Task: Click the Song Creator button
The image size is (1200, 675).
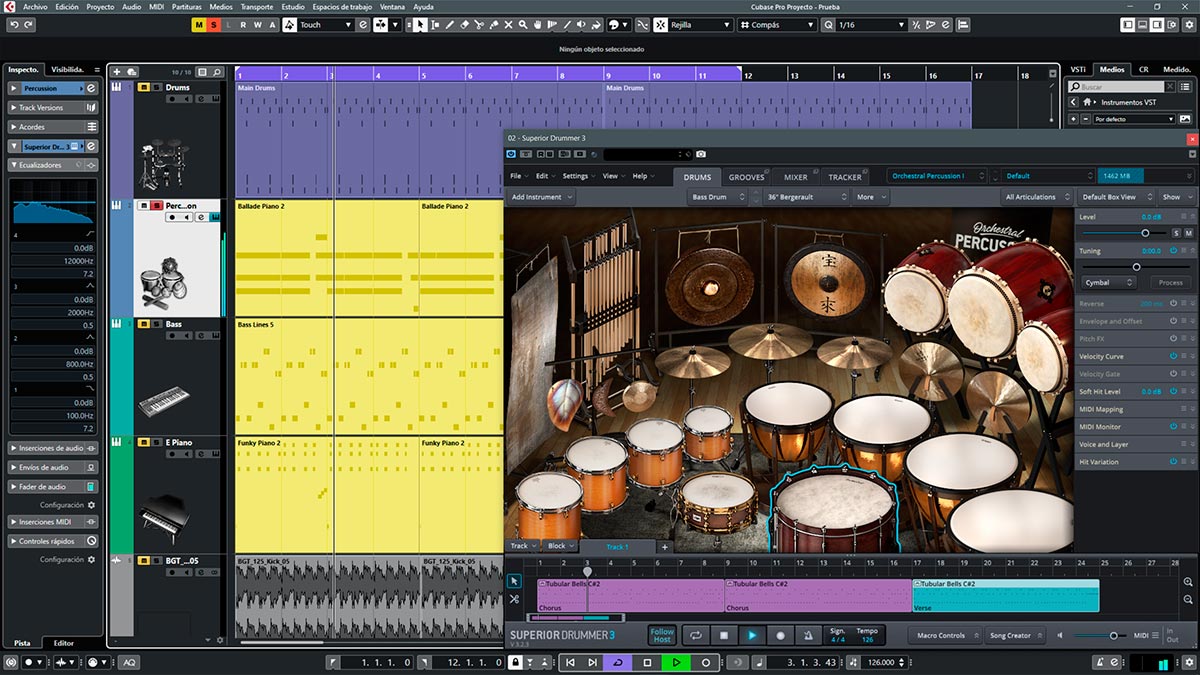Action: pos(1014,635)
